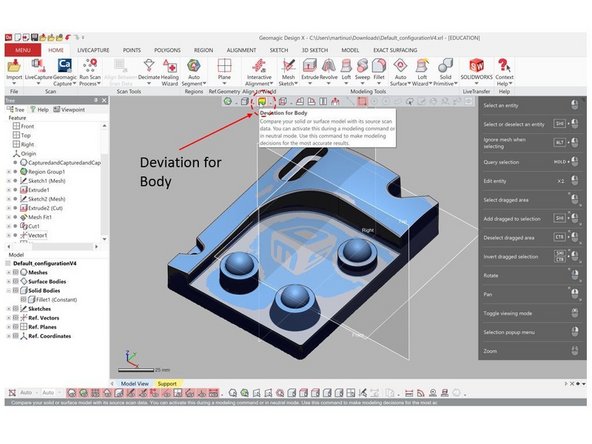
Task: Switch to the Support tab
Action: click(167, 383)
